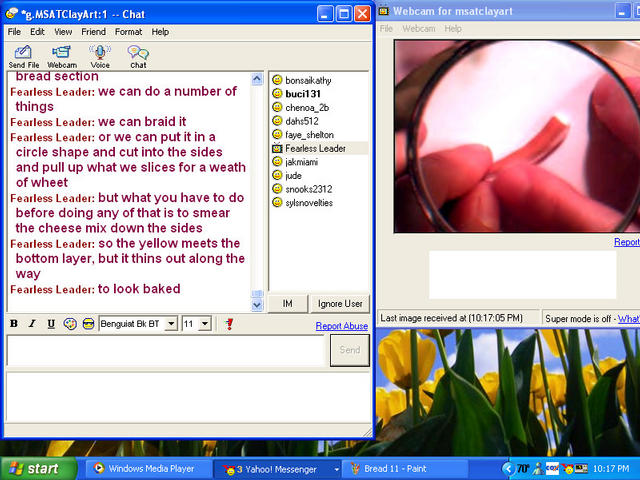Viewport: 640px width, 480px height.
Task: Select bonsaikathy's smiley icon in user list
Action: tap(277, 80)
